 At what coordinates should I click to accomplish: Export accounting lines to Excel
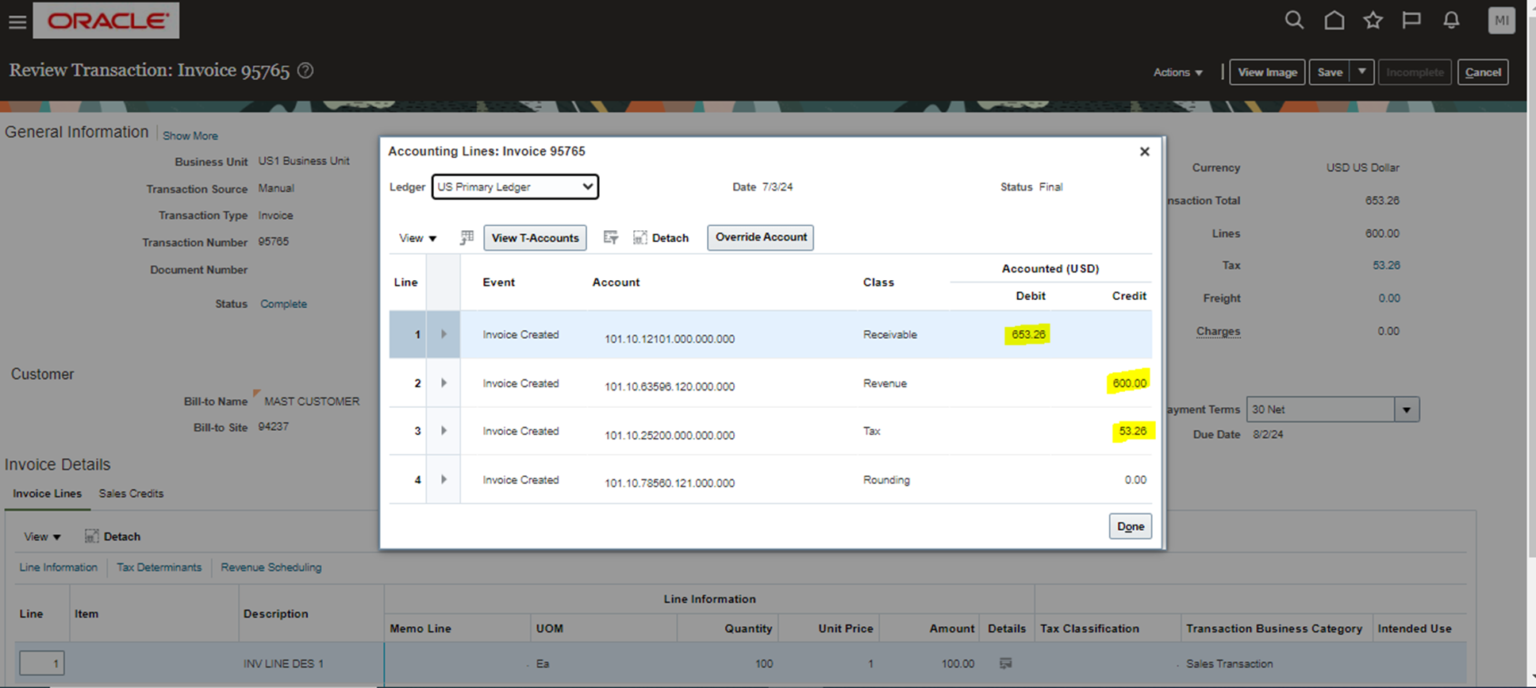(466, 237)
